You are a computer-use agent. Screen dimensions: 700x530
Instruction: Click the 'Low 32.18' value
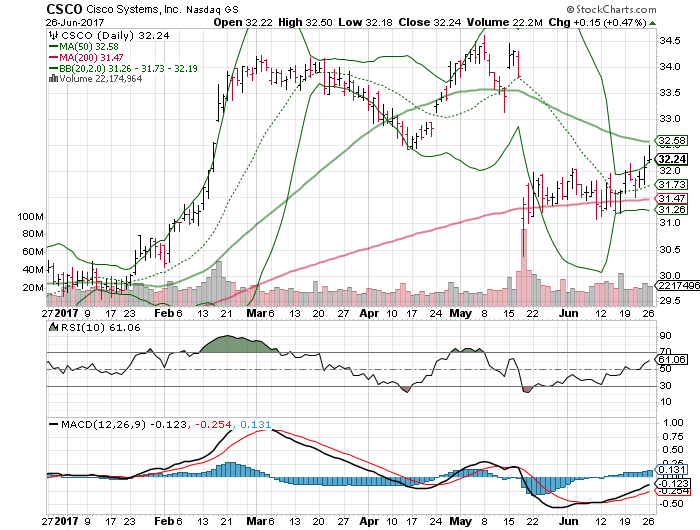pyautogui.click(x=366, y=22)
